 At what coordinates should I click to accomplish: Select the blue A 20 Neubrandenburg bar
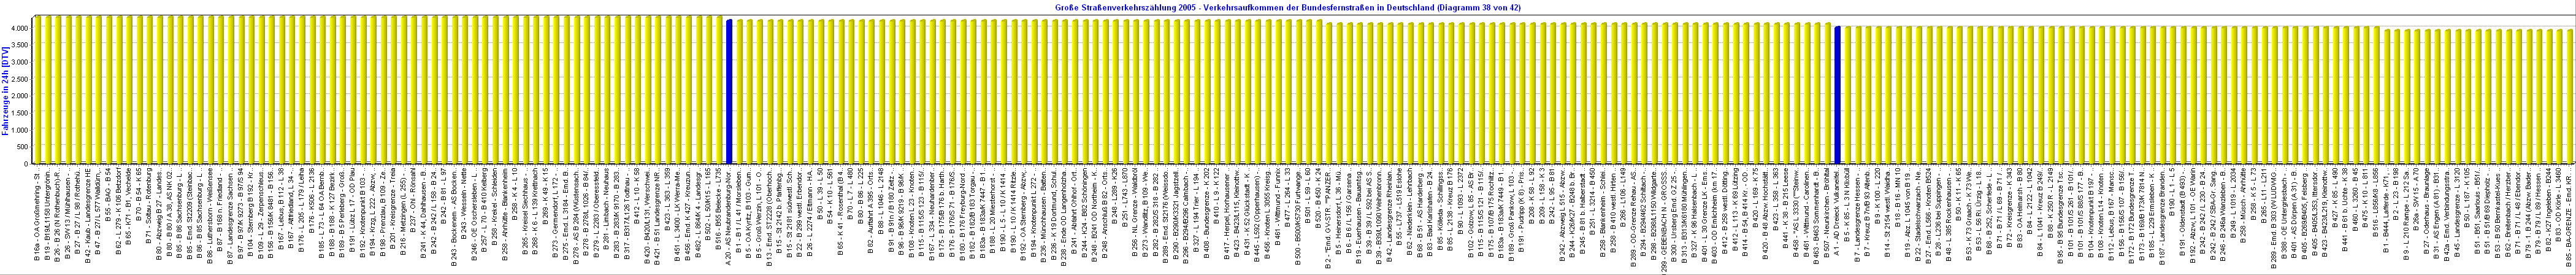(x=729, y=90)
